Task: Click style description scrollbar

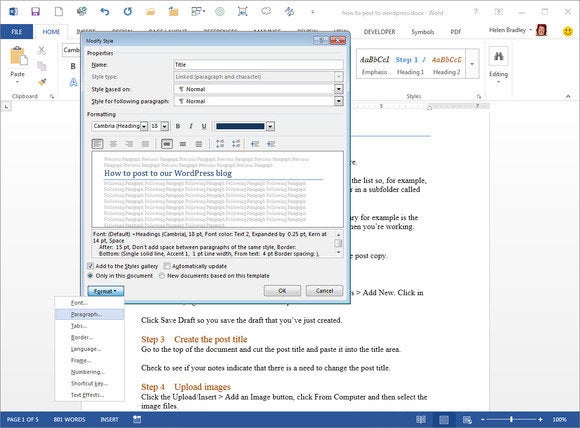Action: click(x=338, y=243)
